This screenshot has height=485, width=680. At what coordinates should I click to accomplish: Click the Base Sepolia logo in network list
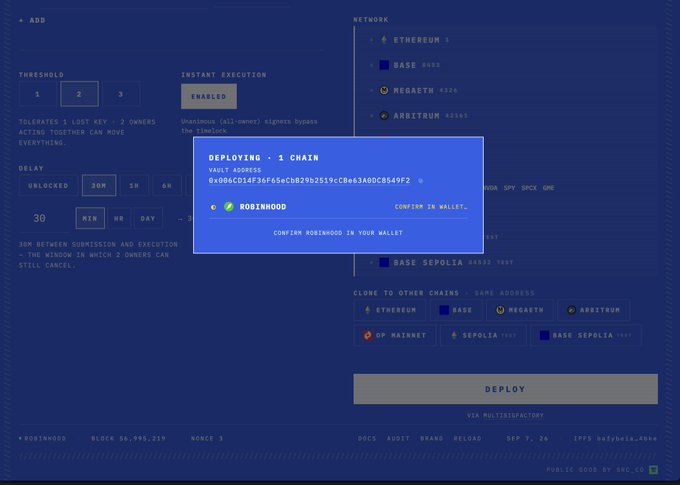click(x=384, y=262)
